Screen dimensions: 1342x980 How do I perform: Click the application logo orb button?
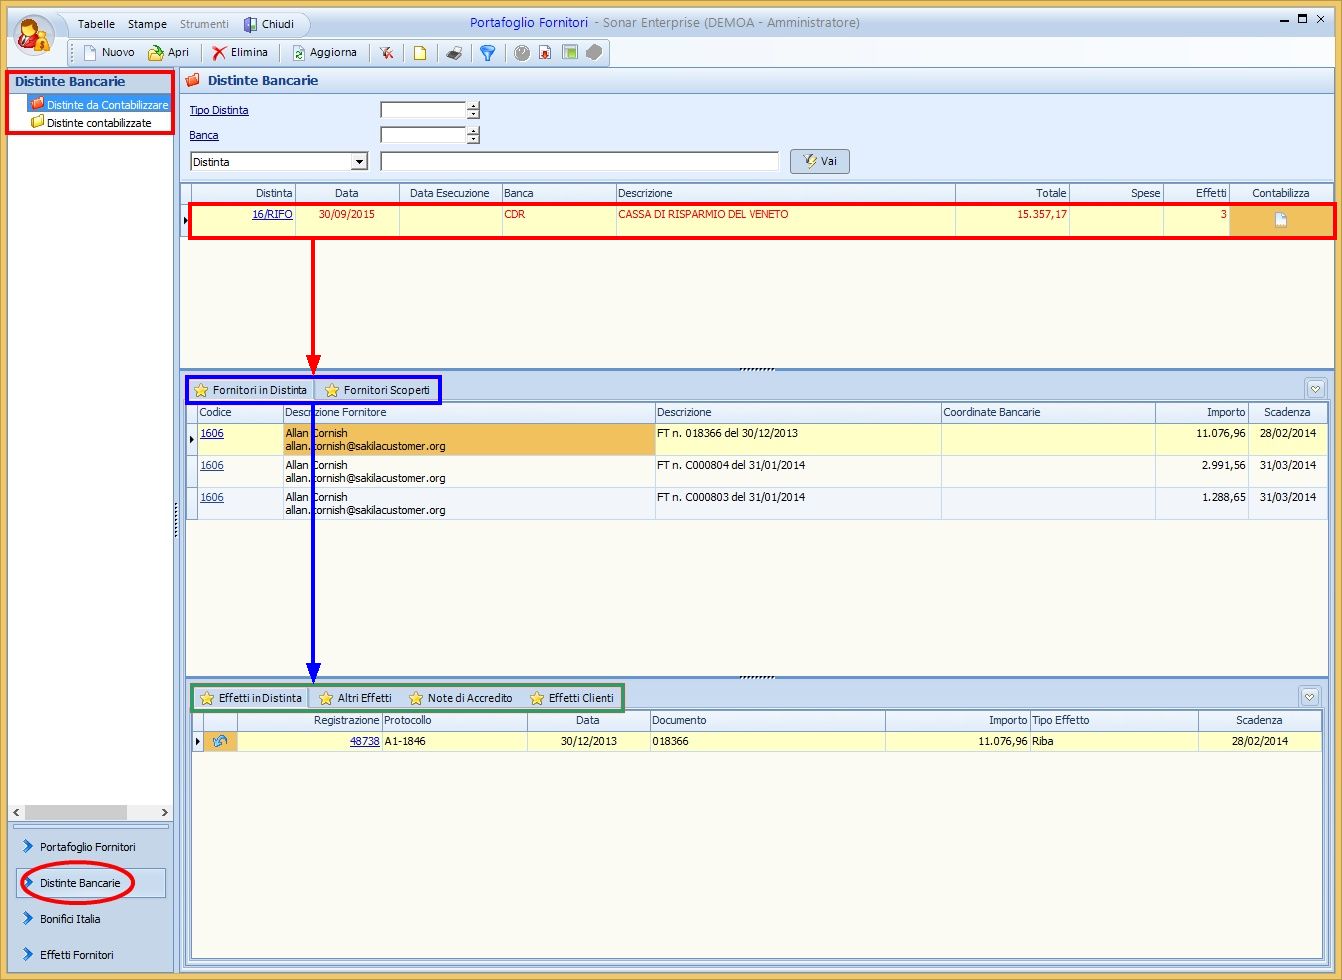36,35
